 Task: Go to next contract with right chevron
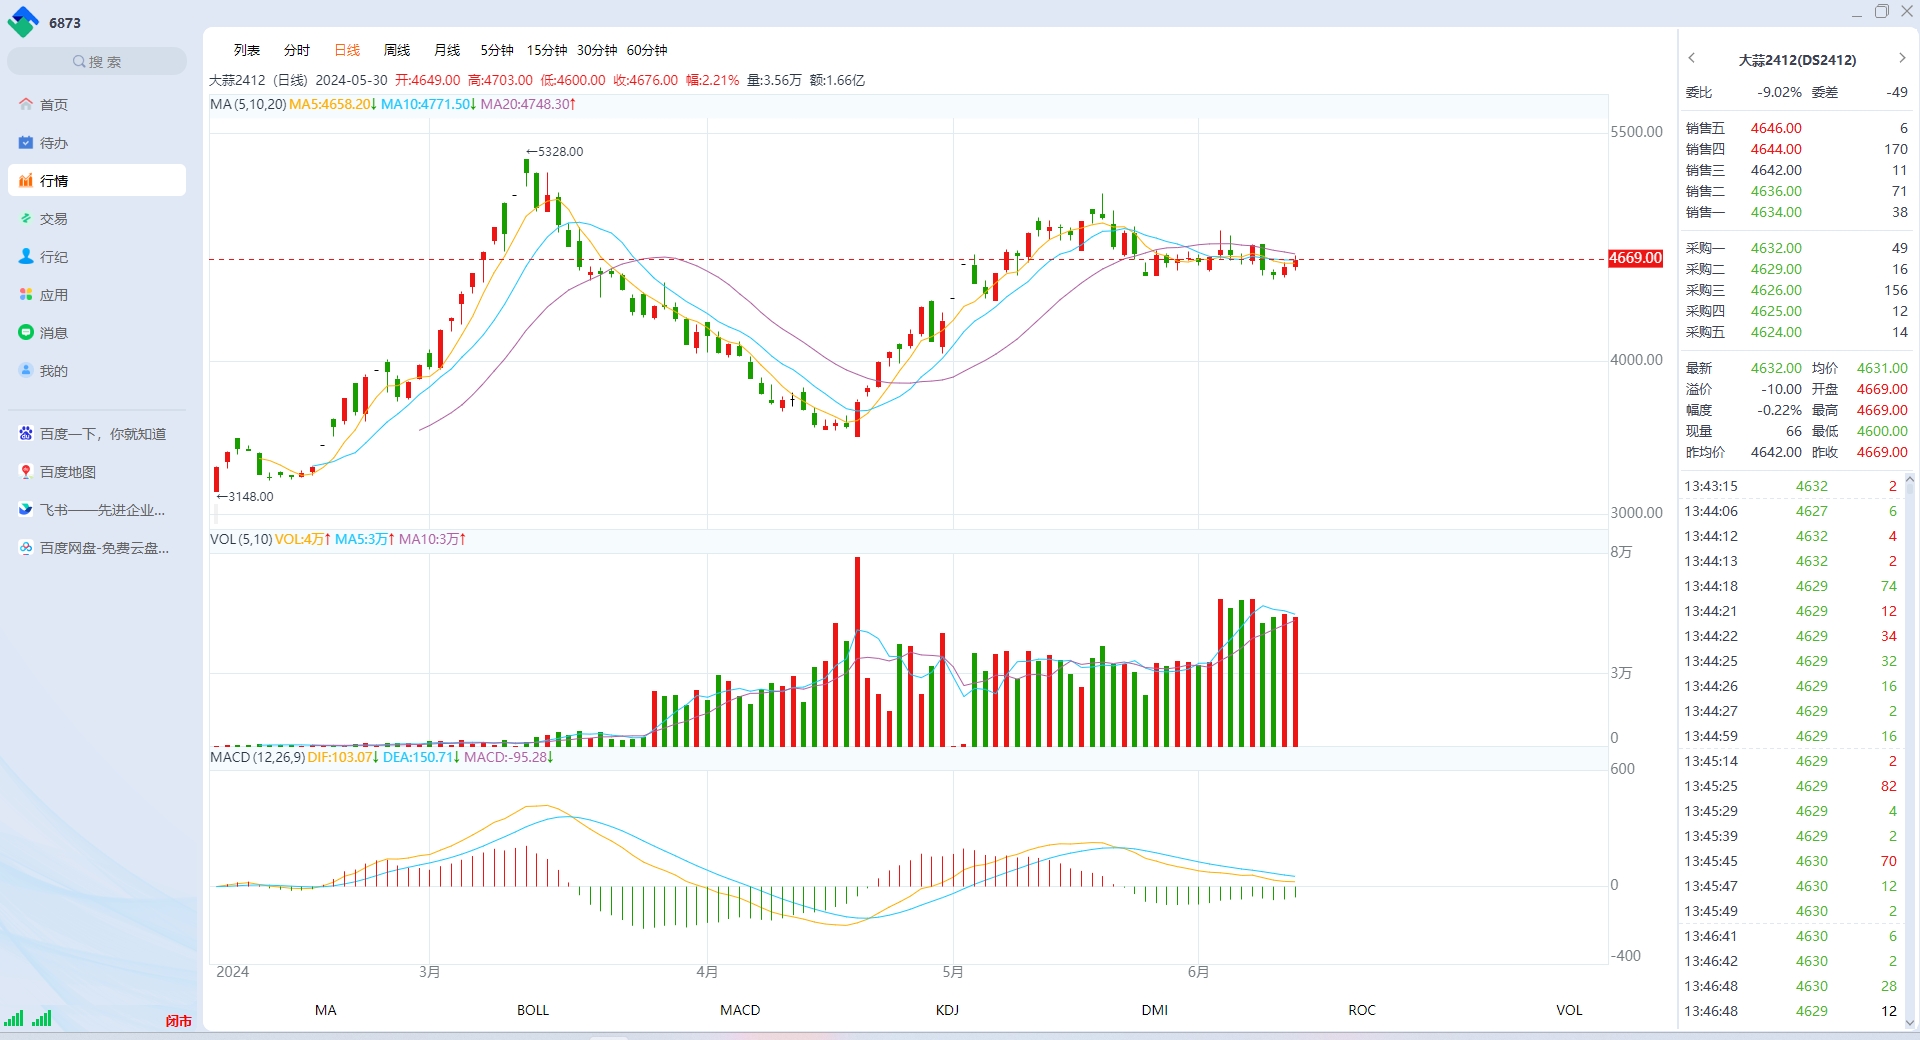1902,58
